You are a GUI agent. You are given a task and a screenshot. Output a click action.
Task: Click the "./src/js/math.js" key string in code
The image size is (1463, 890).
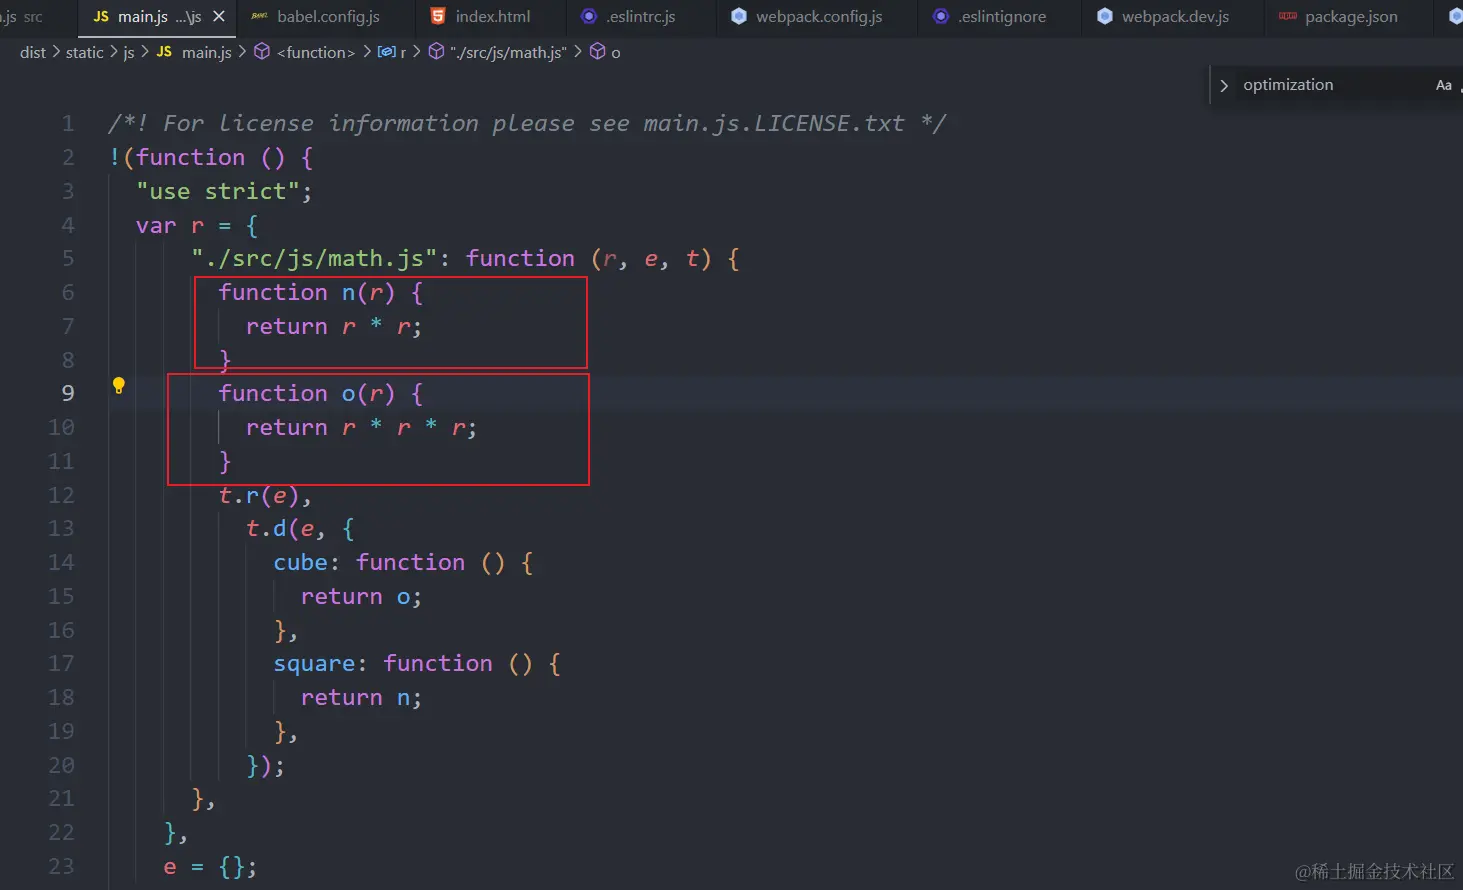pos(314,259)
